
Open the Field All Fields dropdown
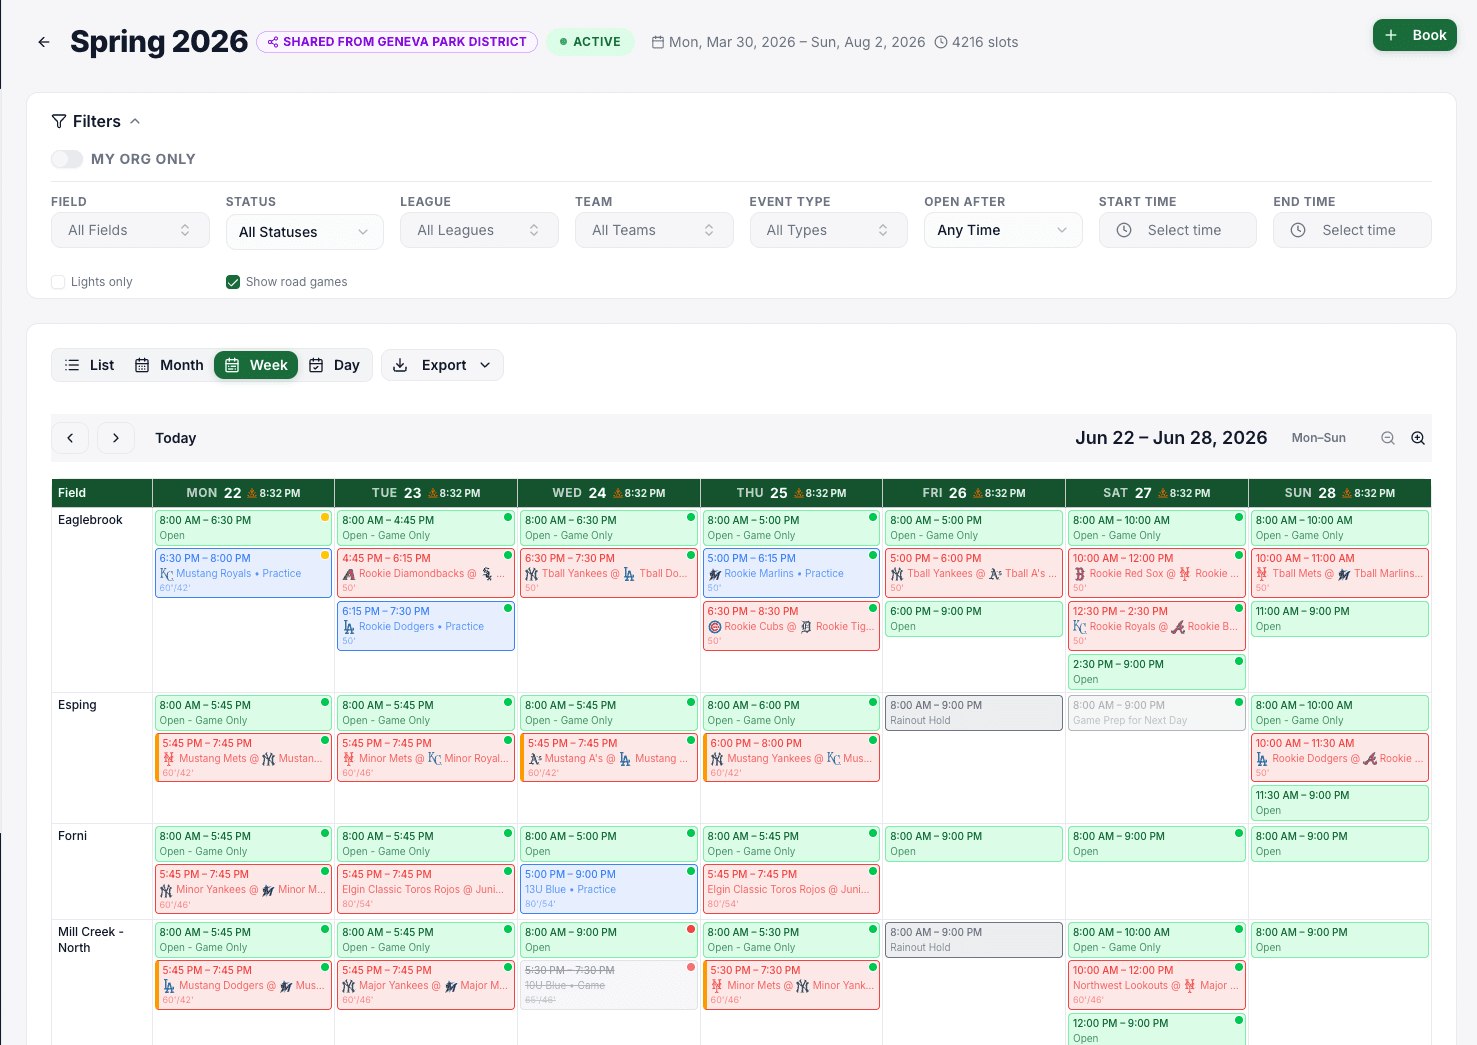pos(130,230)
